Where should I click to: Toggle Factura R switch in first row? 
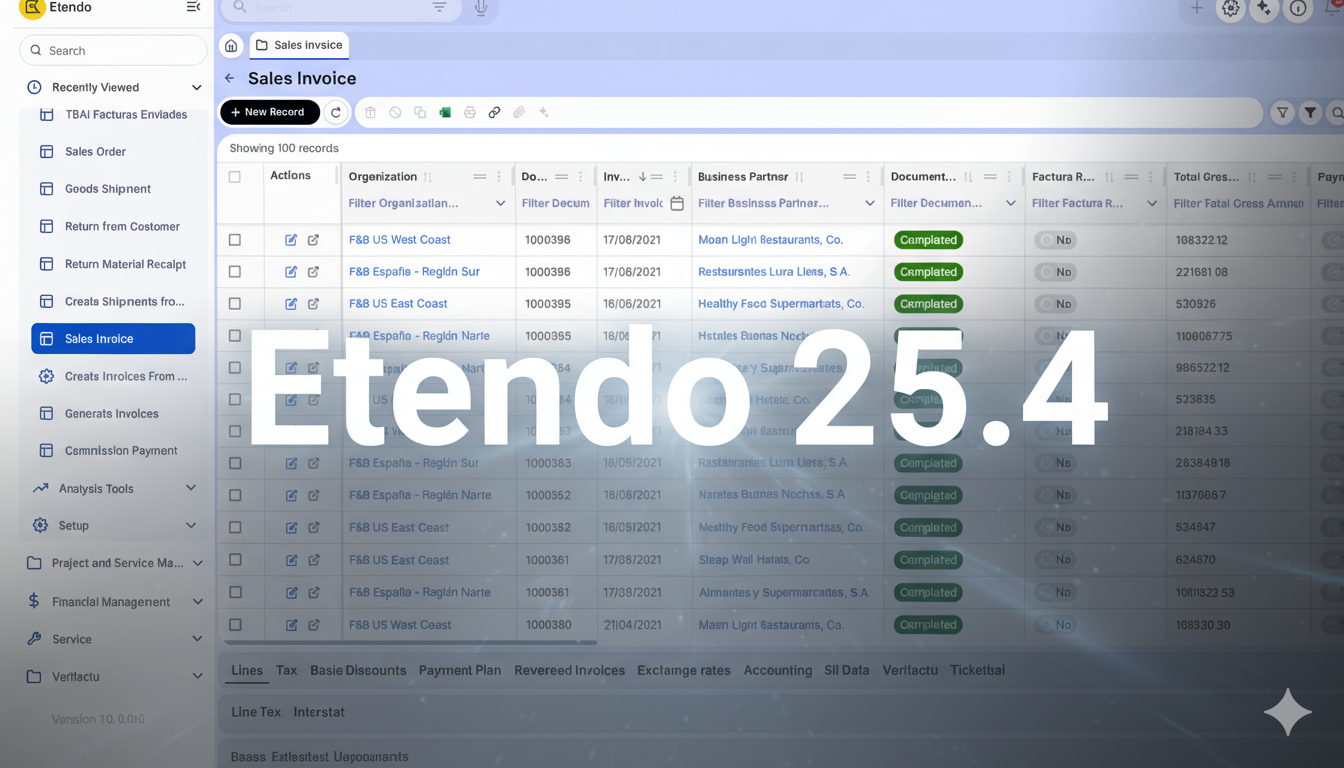tap(1055, 240)
